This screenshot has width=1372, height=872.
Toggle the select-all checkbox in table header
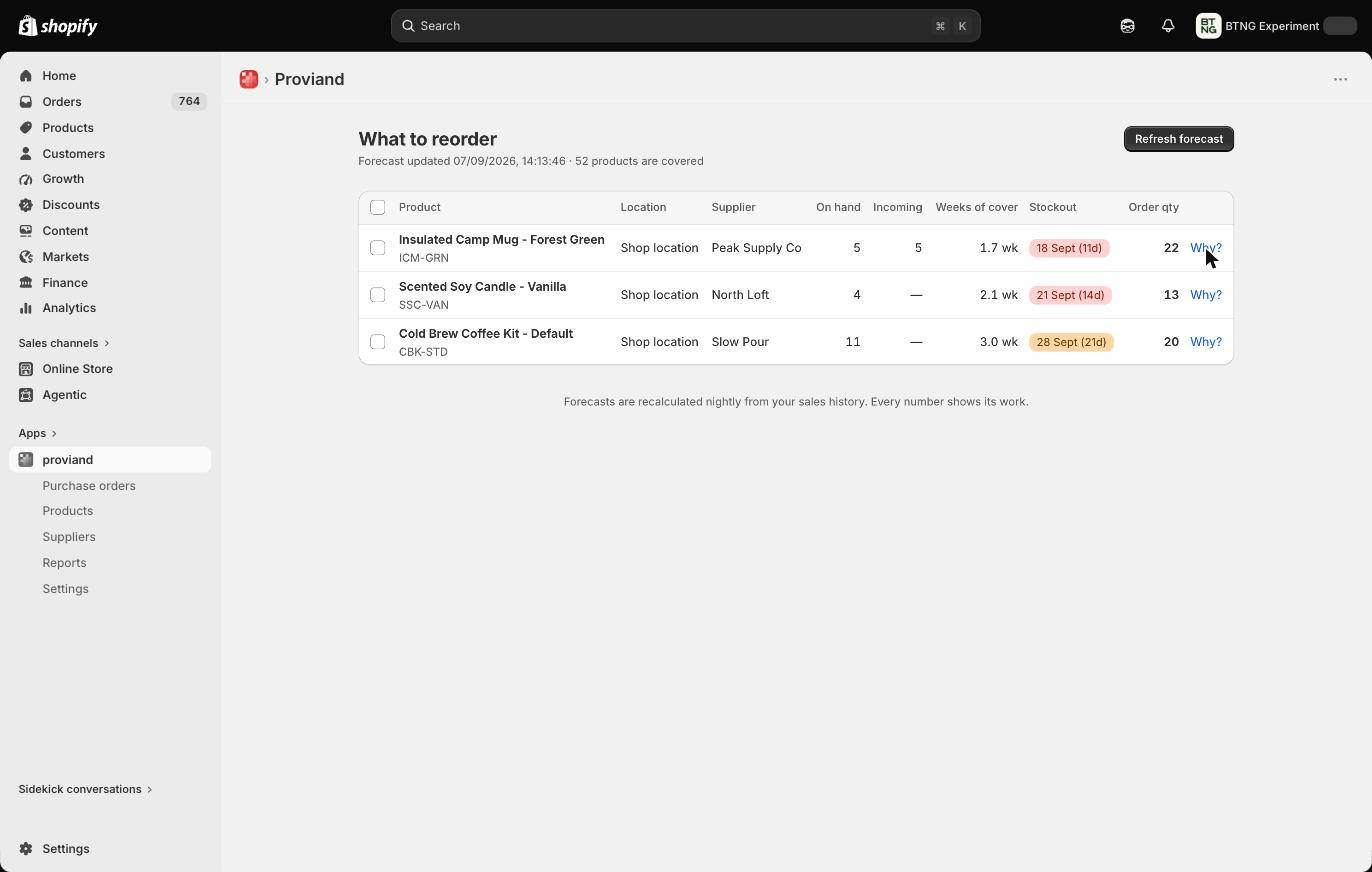377,207
